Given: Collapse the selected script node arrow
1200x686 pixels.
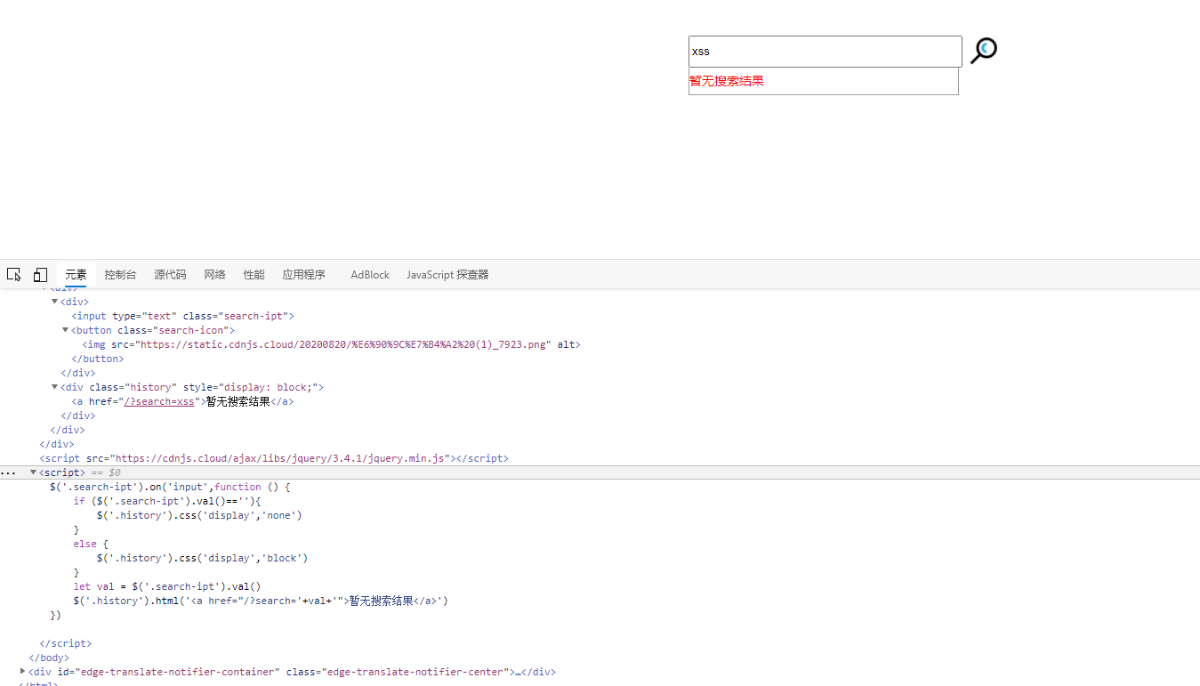Looking at the screenshot, I should [x=33, y=473].
